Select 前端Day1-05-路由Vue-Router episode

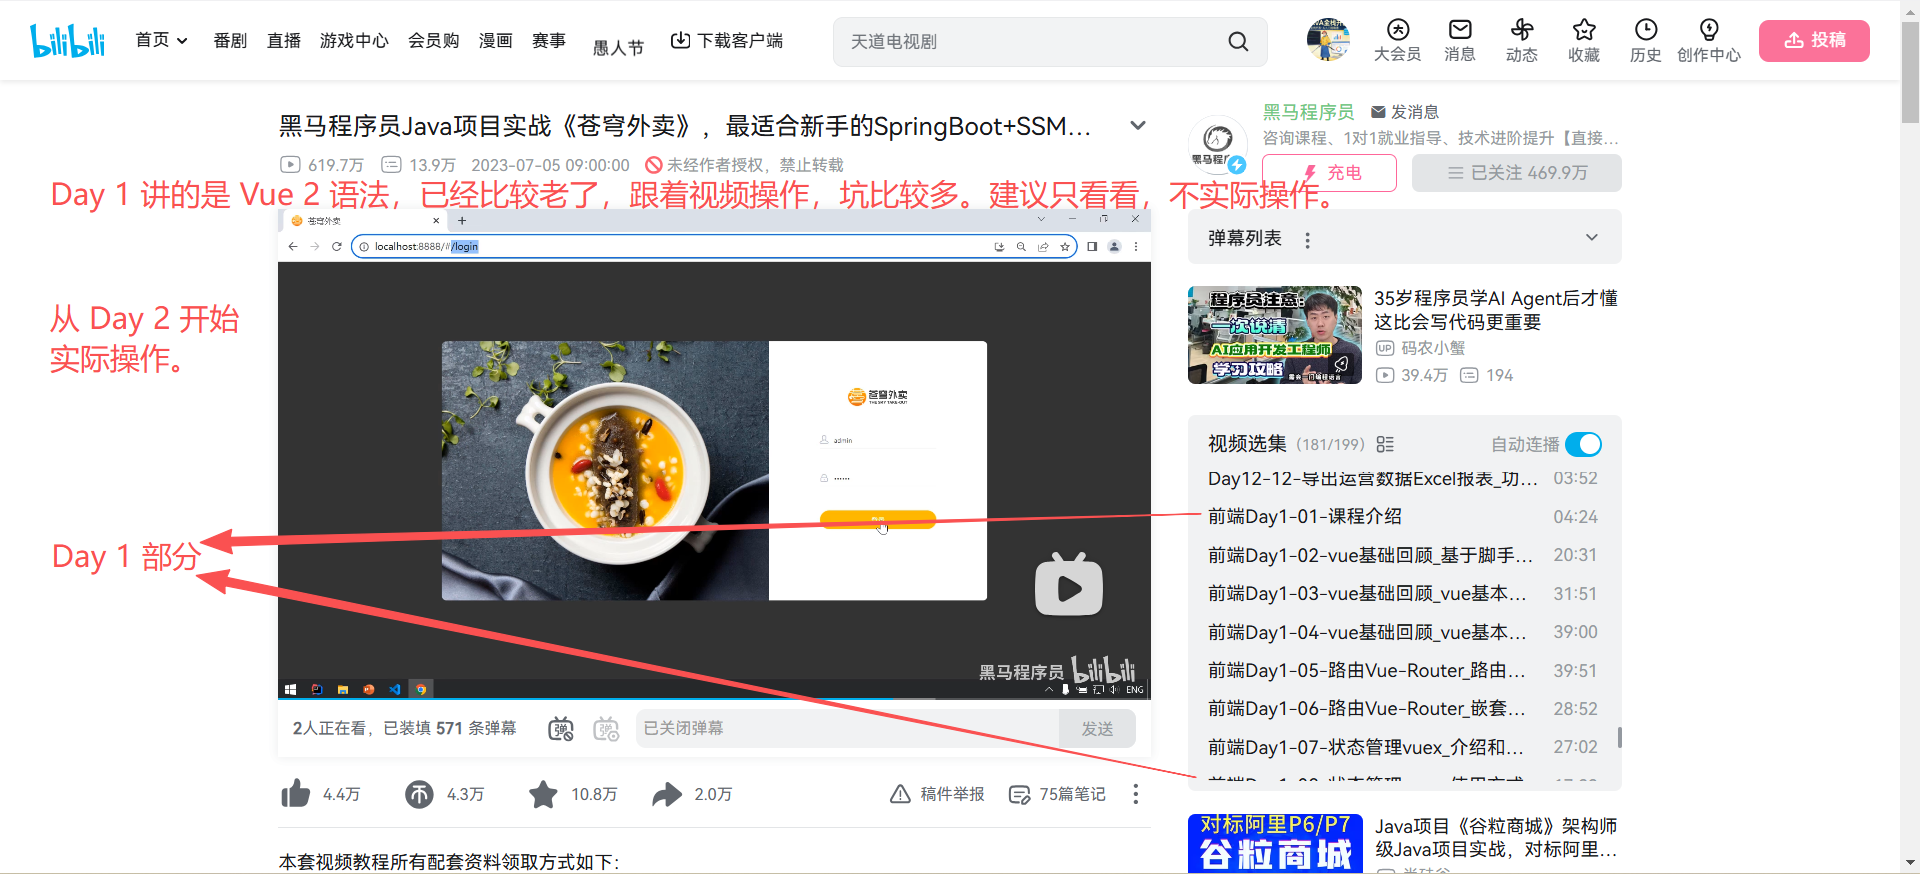click(1402, 671)
